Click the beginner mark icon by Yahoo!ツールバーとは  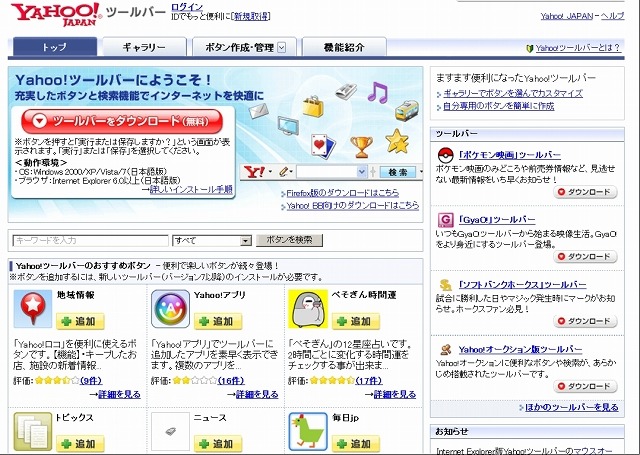coord(530,49)
